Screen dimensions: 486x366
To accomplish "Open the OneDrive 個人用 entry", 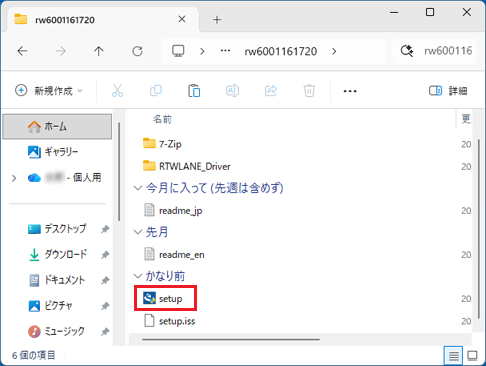I will [65, 178].
